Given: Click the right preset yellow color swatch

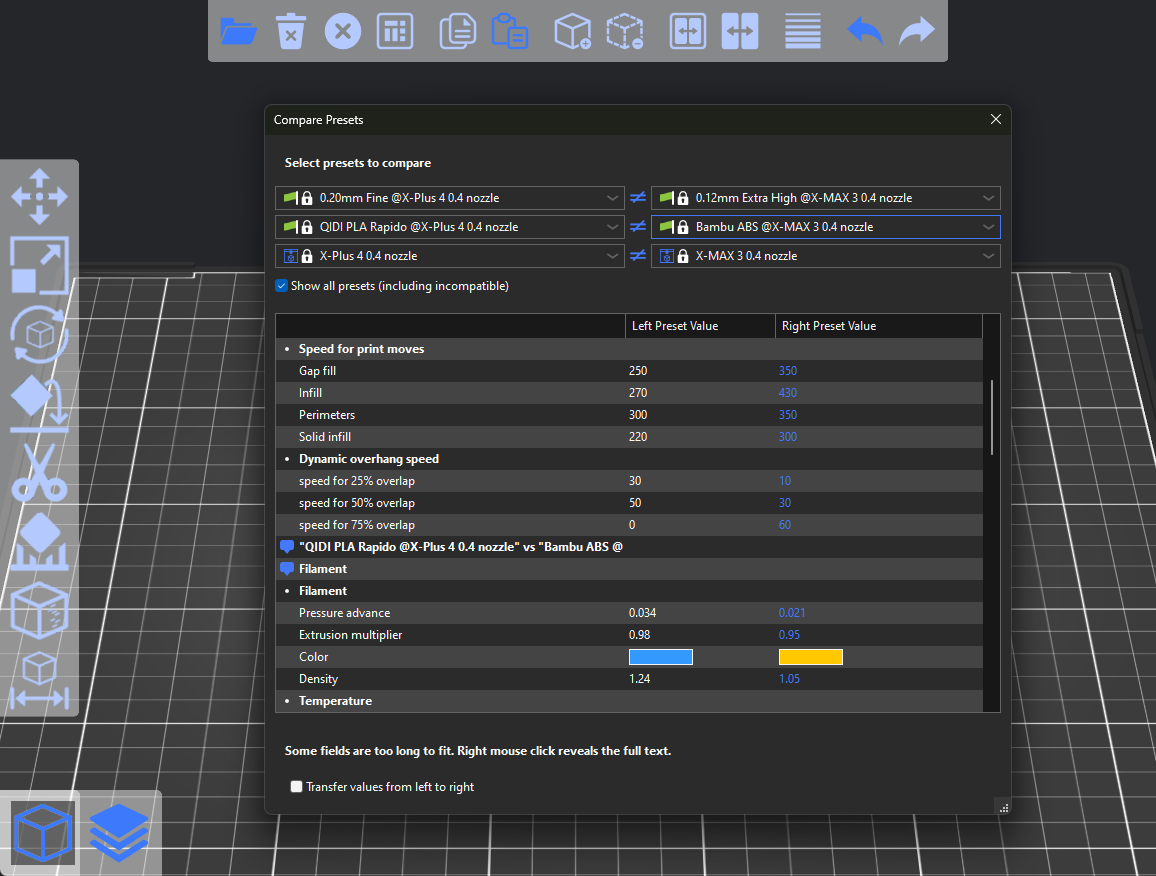Looking at the screenshot, I should coord(811,657).
